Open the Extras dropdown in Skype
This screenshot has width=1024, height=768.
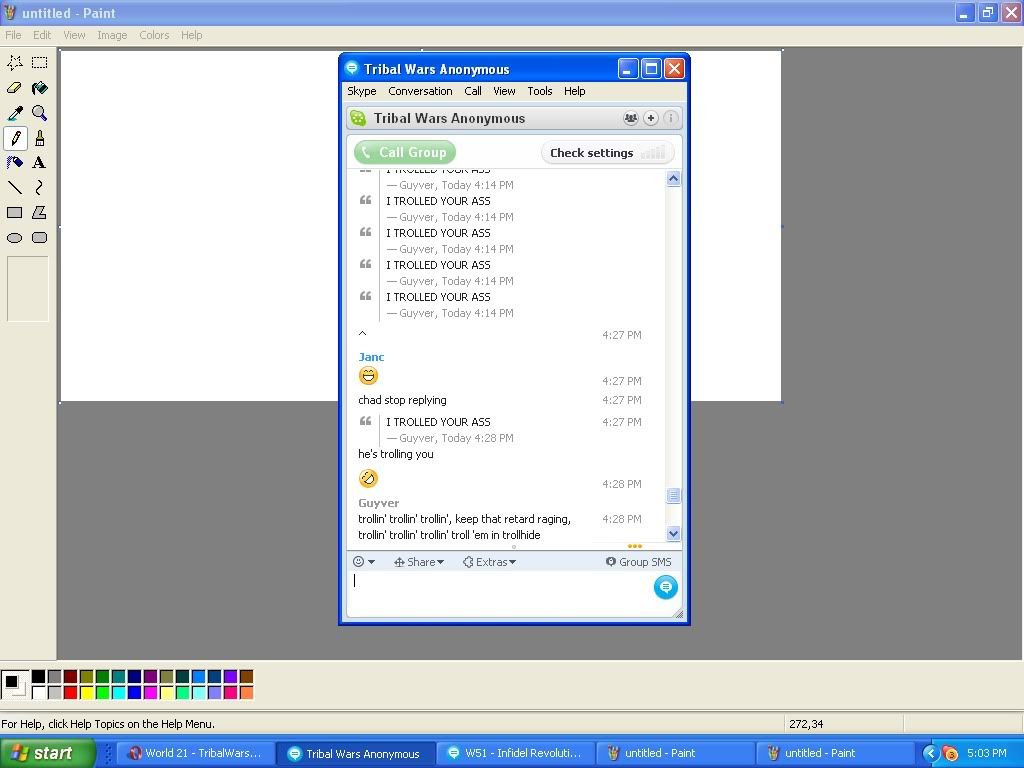pos(489,562)
